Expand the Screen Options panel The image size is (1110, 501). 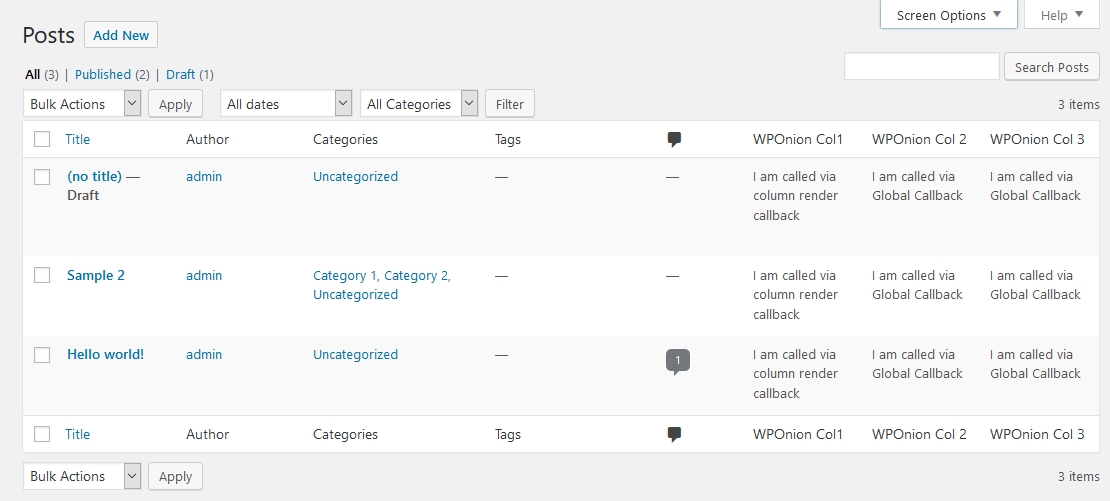[x=948, y=15]
